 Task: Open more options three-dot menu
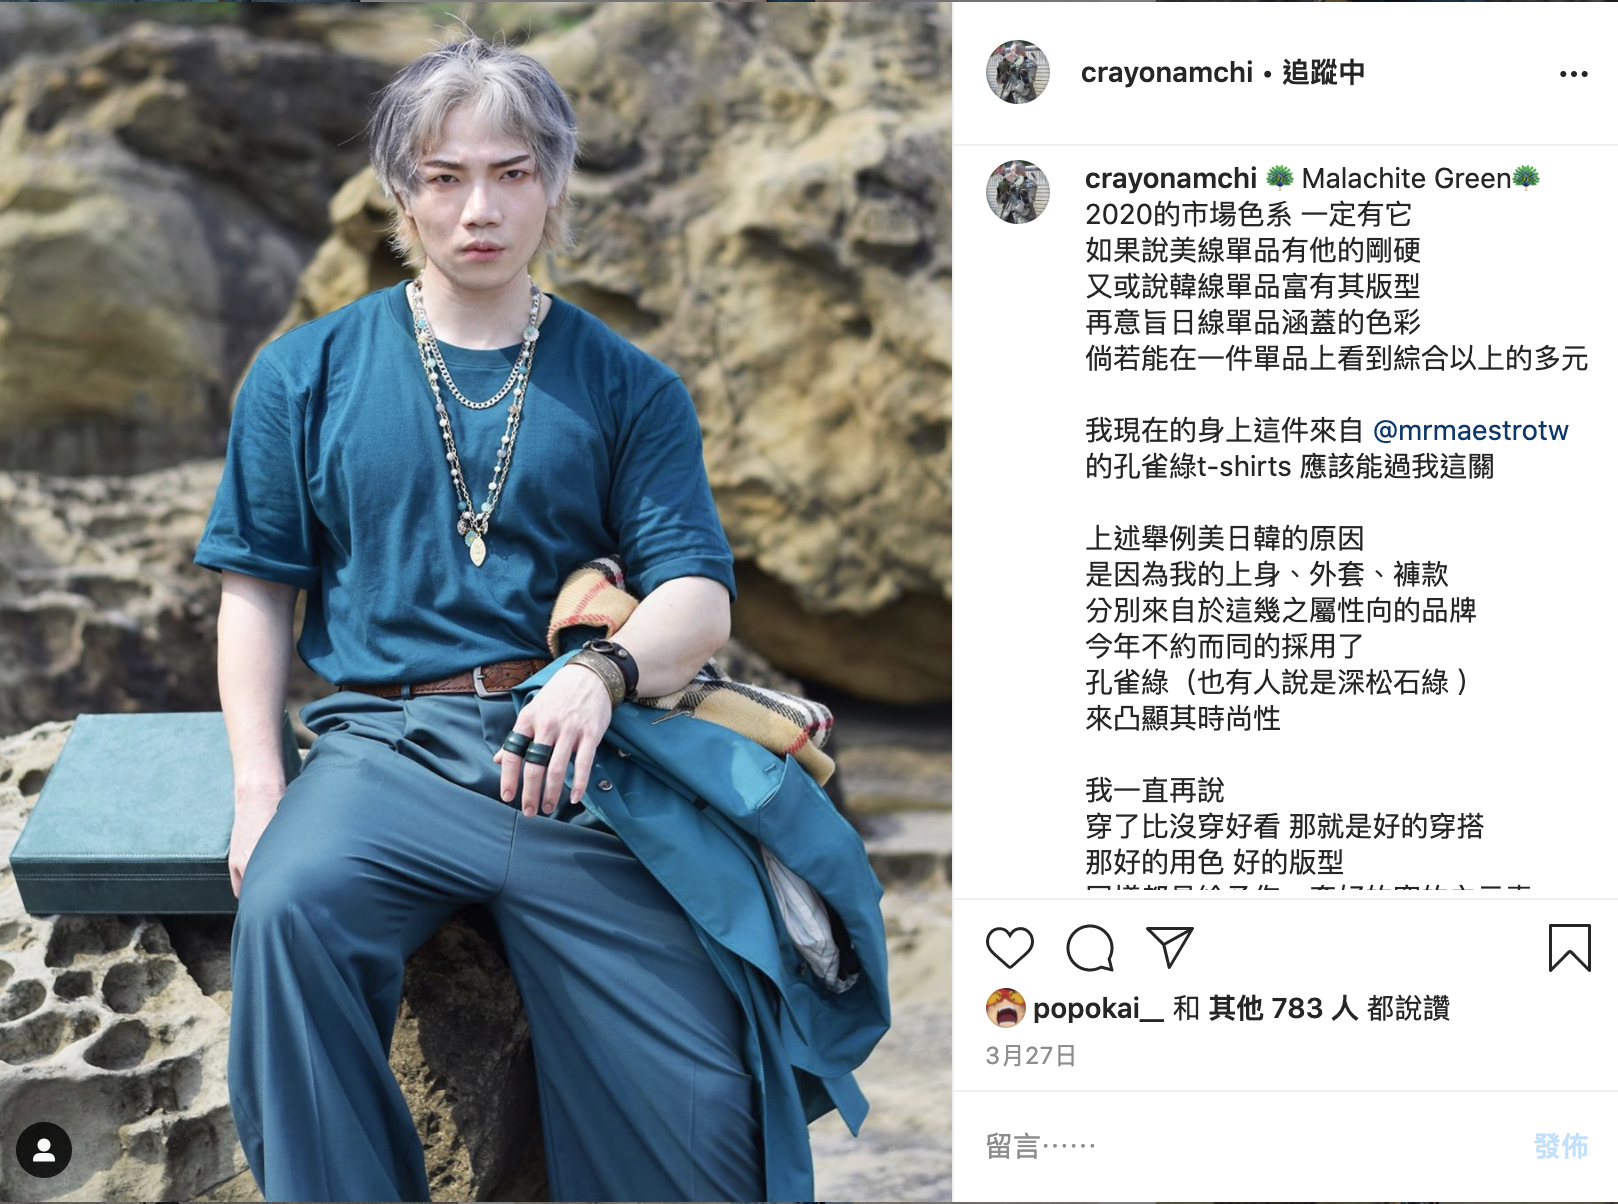1573,74
